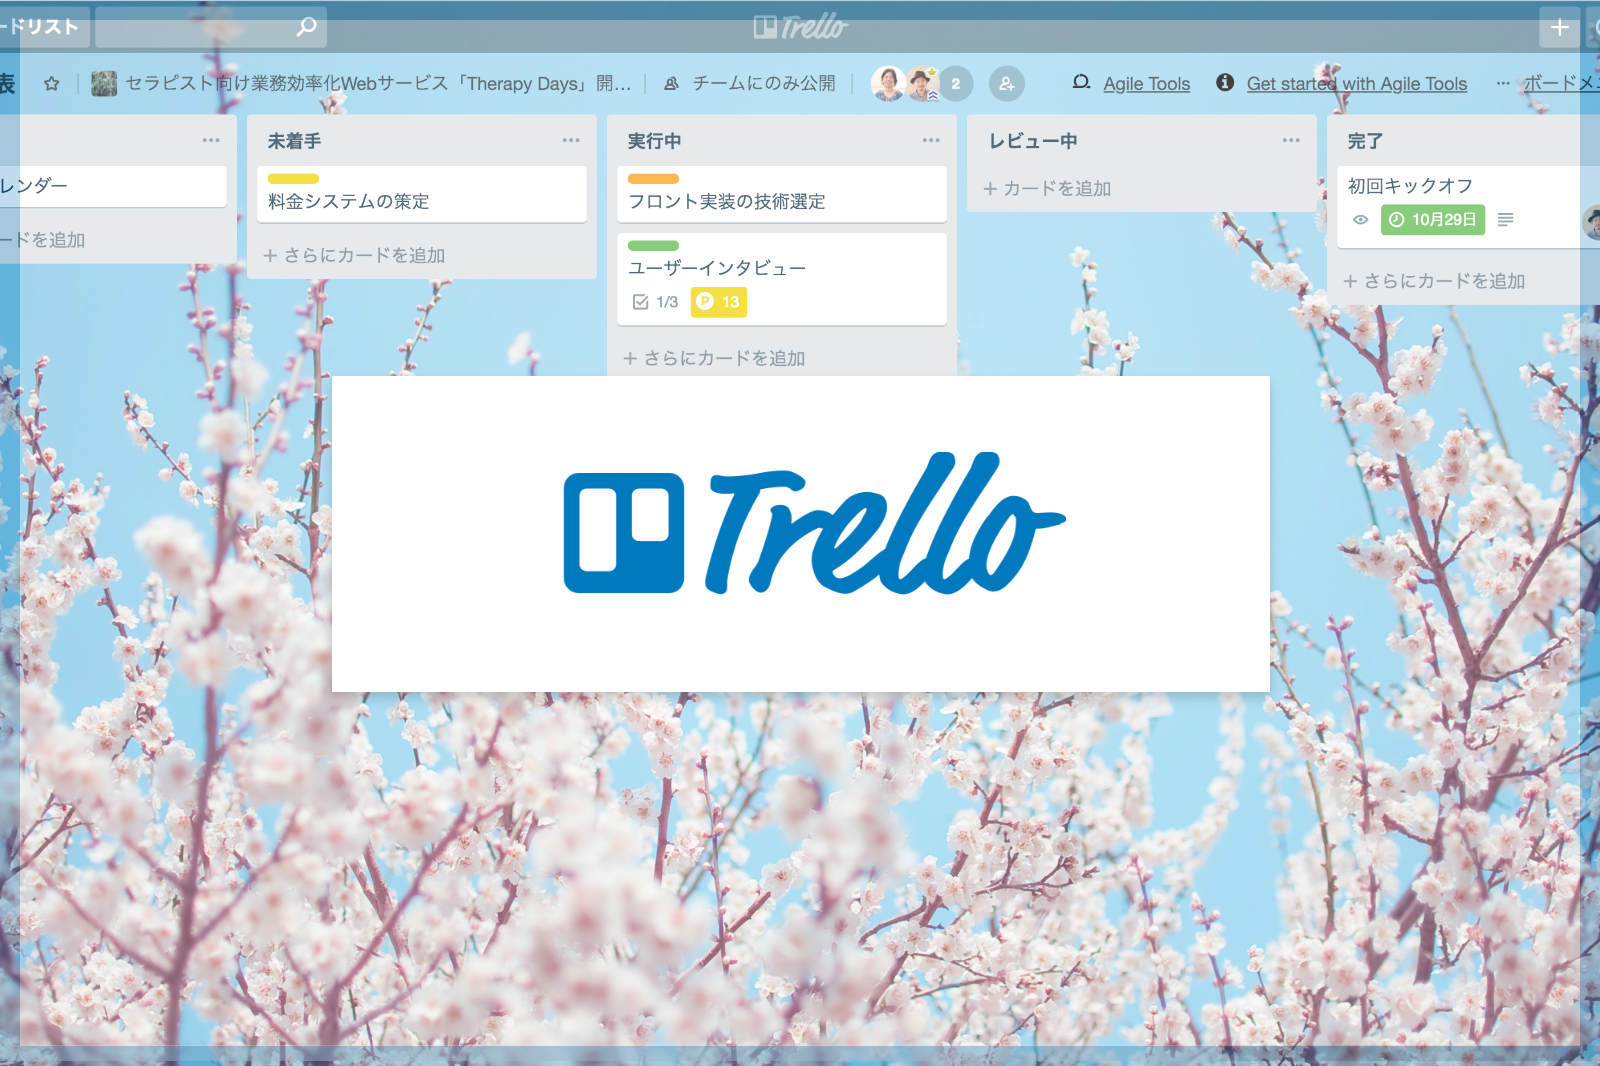Open card 初回キックオフ
The height and width of the screenshot is (1066, 1600).
coord(1468,207)
